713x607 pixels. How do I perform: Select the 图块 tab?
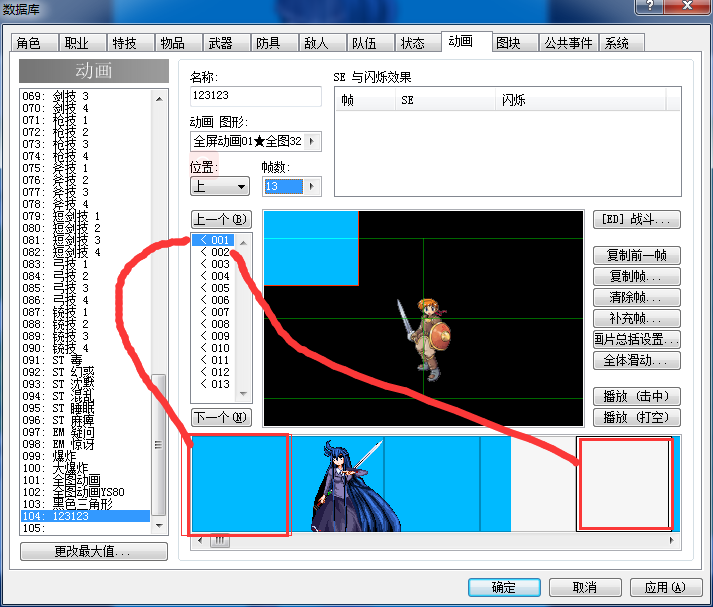pyautogui.click(x=515, y=43)
